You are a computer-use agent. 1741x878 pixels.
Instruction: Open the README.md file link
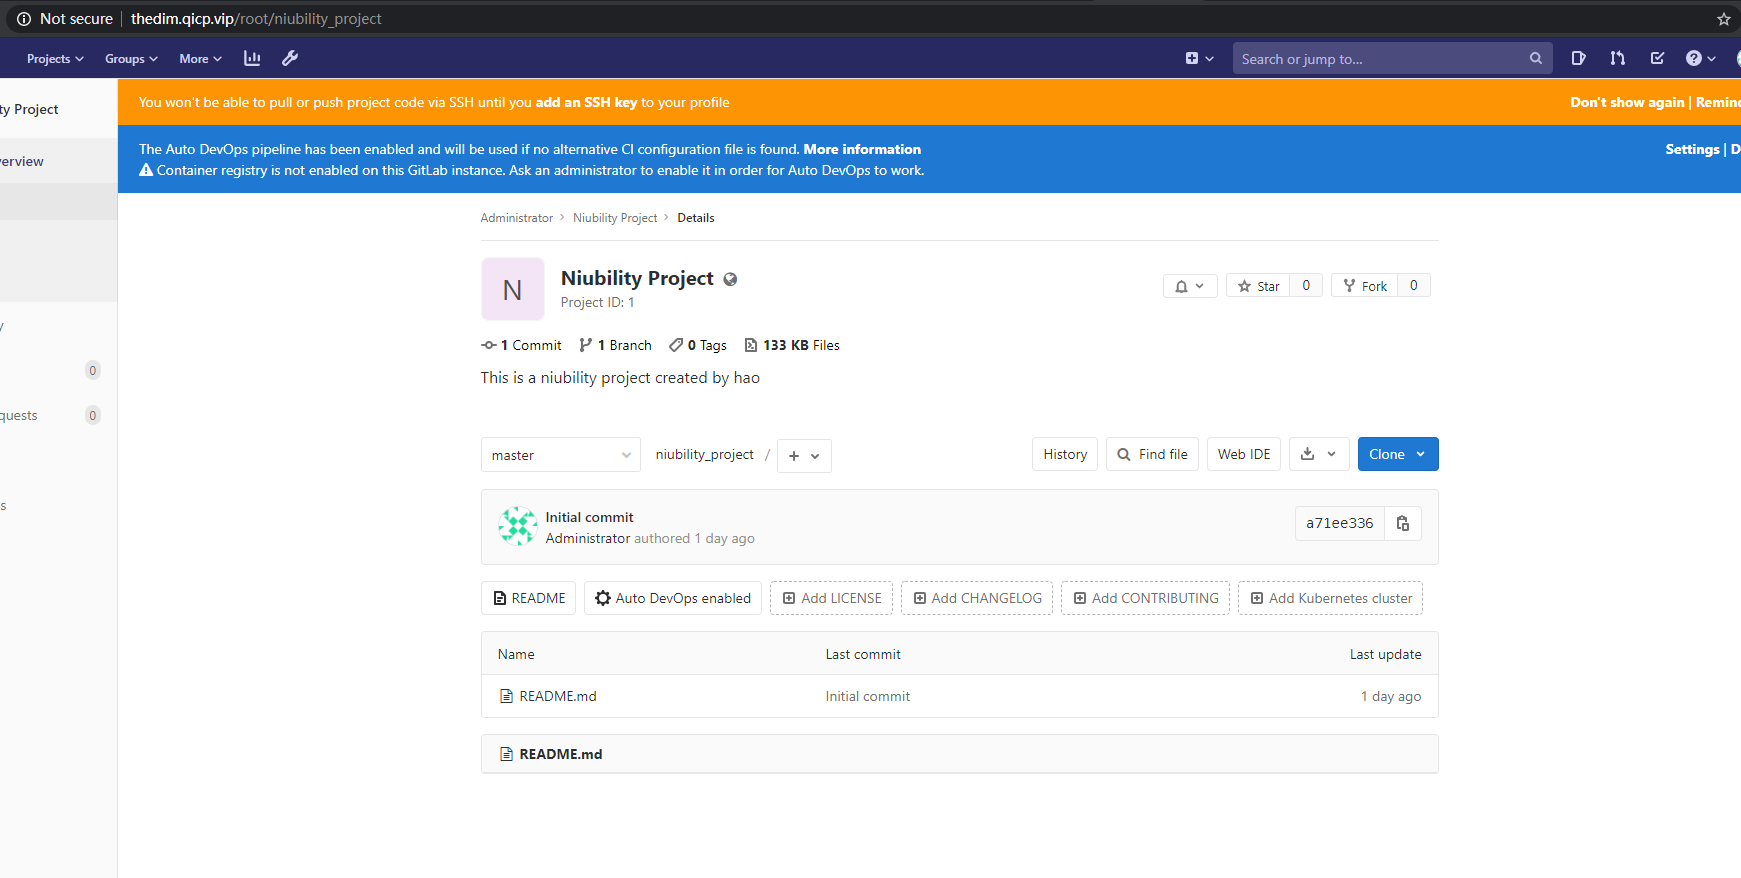click(557, 696)
